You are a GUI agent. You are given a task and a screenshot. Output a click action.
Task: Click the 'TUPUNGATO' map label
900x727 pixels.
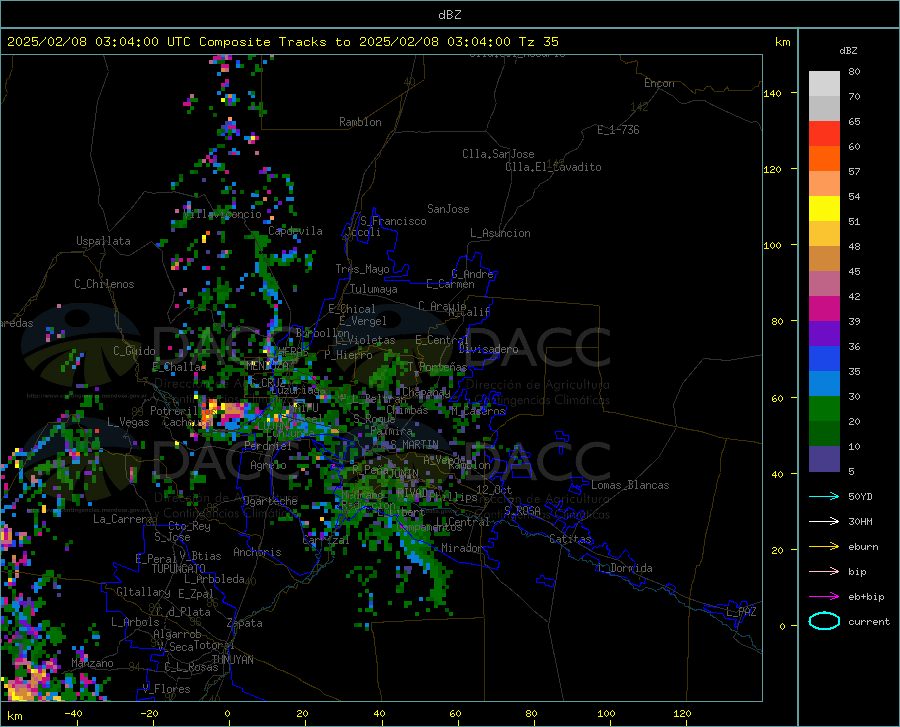click(179, 569)
